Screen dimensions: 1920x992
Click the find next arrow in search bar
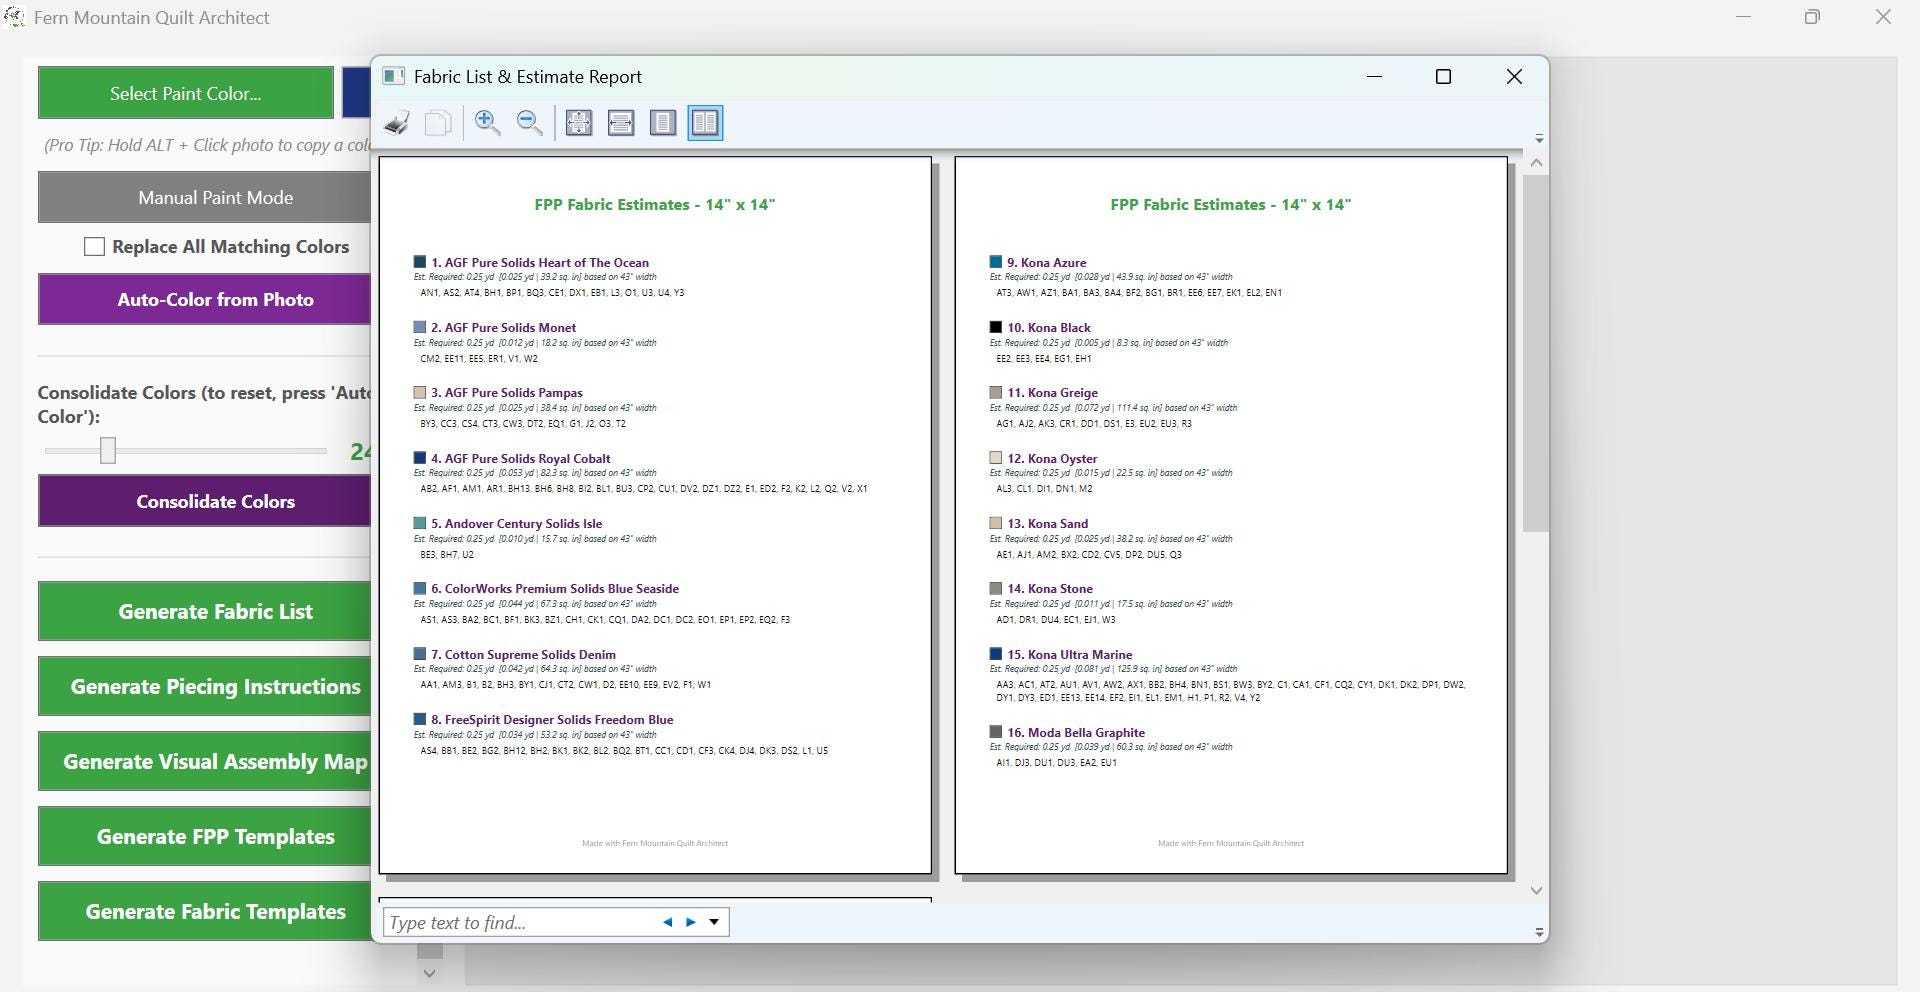click(690, 922)
